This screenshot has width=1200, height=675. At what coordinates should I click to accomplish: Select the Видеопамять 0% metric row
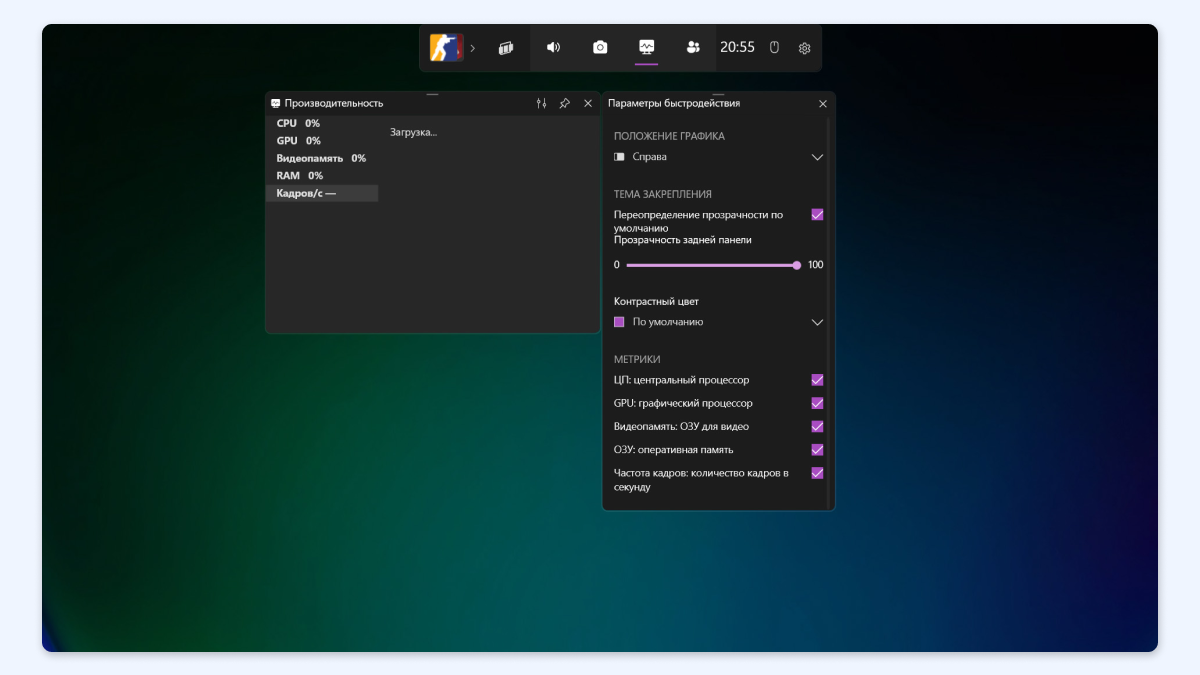pos(322,158)
